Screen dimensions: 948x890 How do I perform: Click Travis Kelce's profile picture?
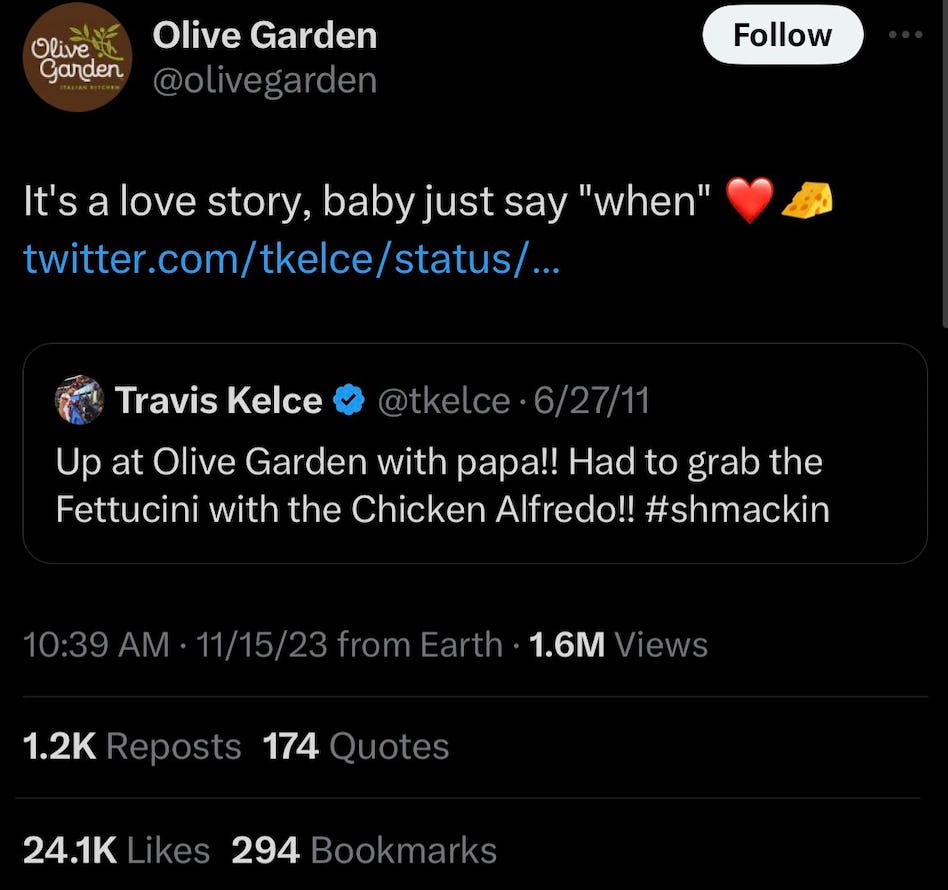point(79,400)
